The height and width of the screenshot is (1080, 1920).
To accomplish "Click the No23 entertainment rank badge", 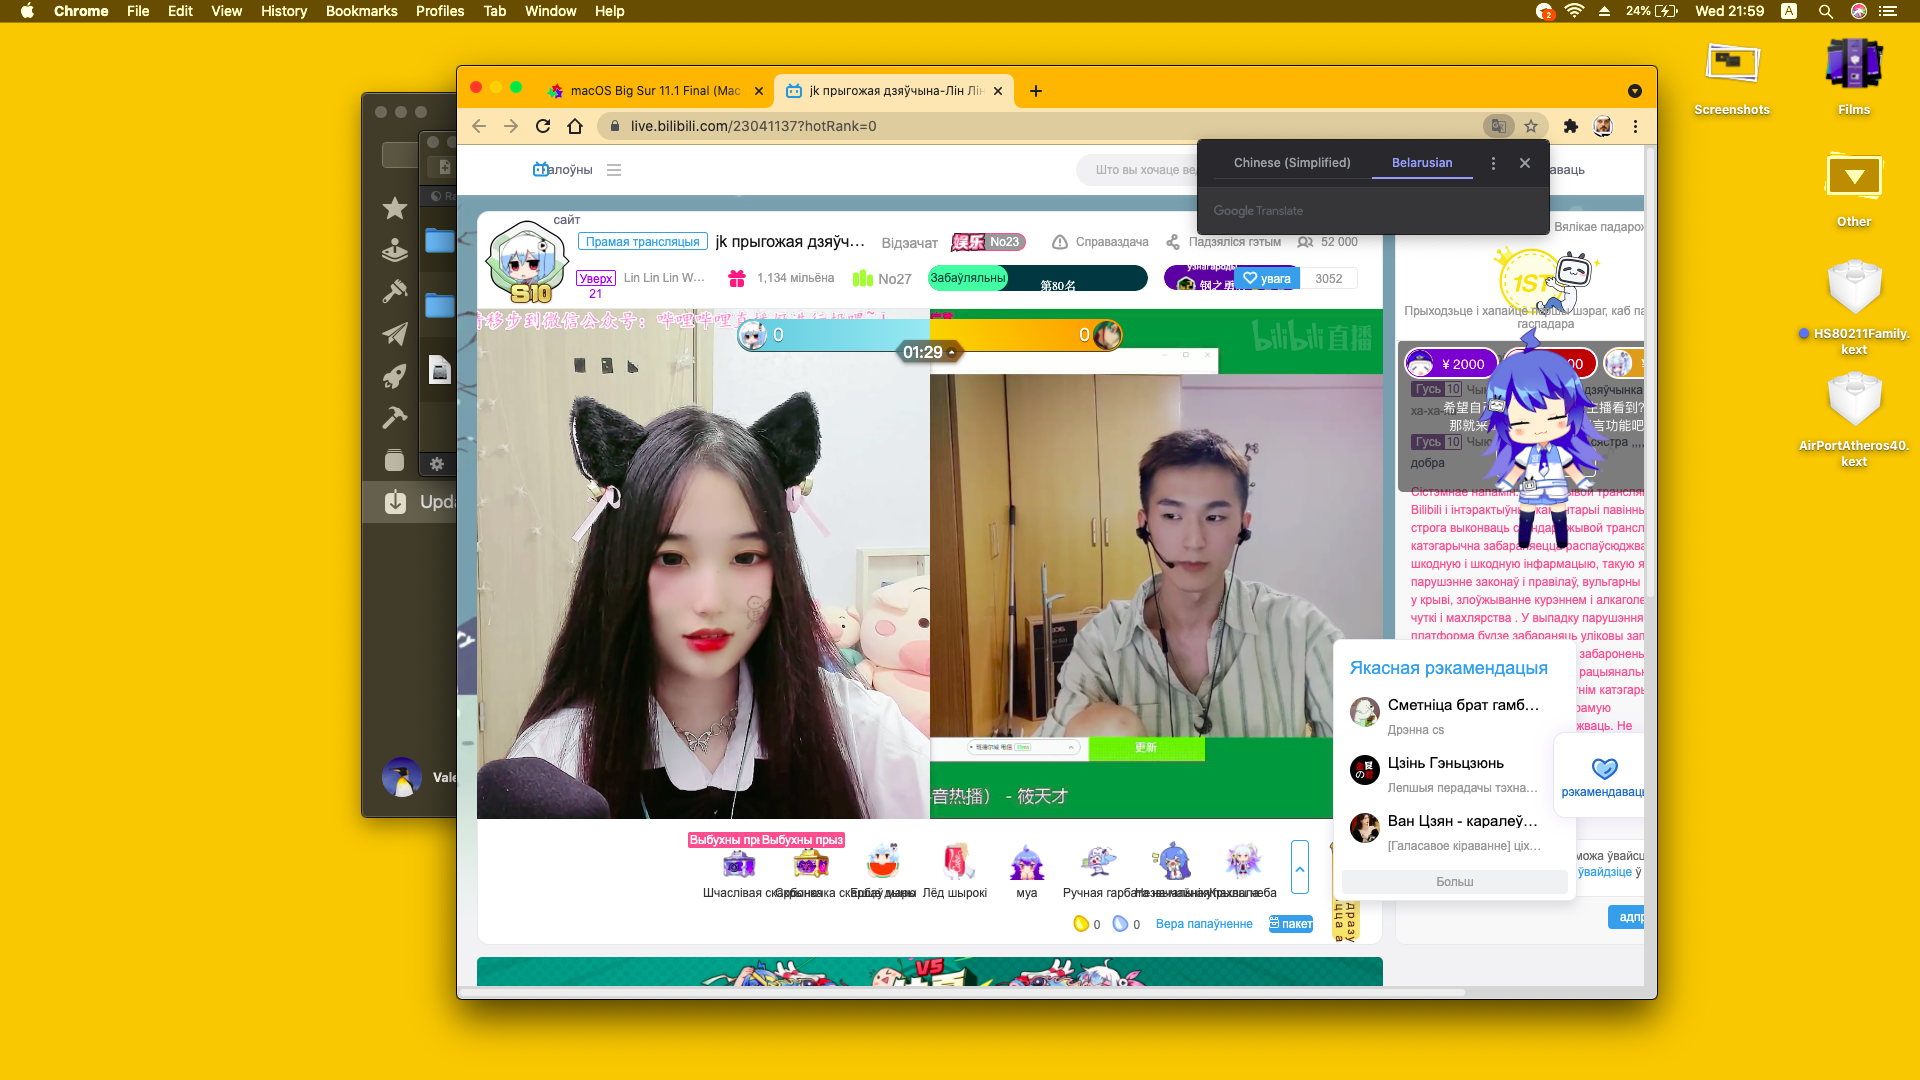I will tap(988, 242).
